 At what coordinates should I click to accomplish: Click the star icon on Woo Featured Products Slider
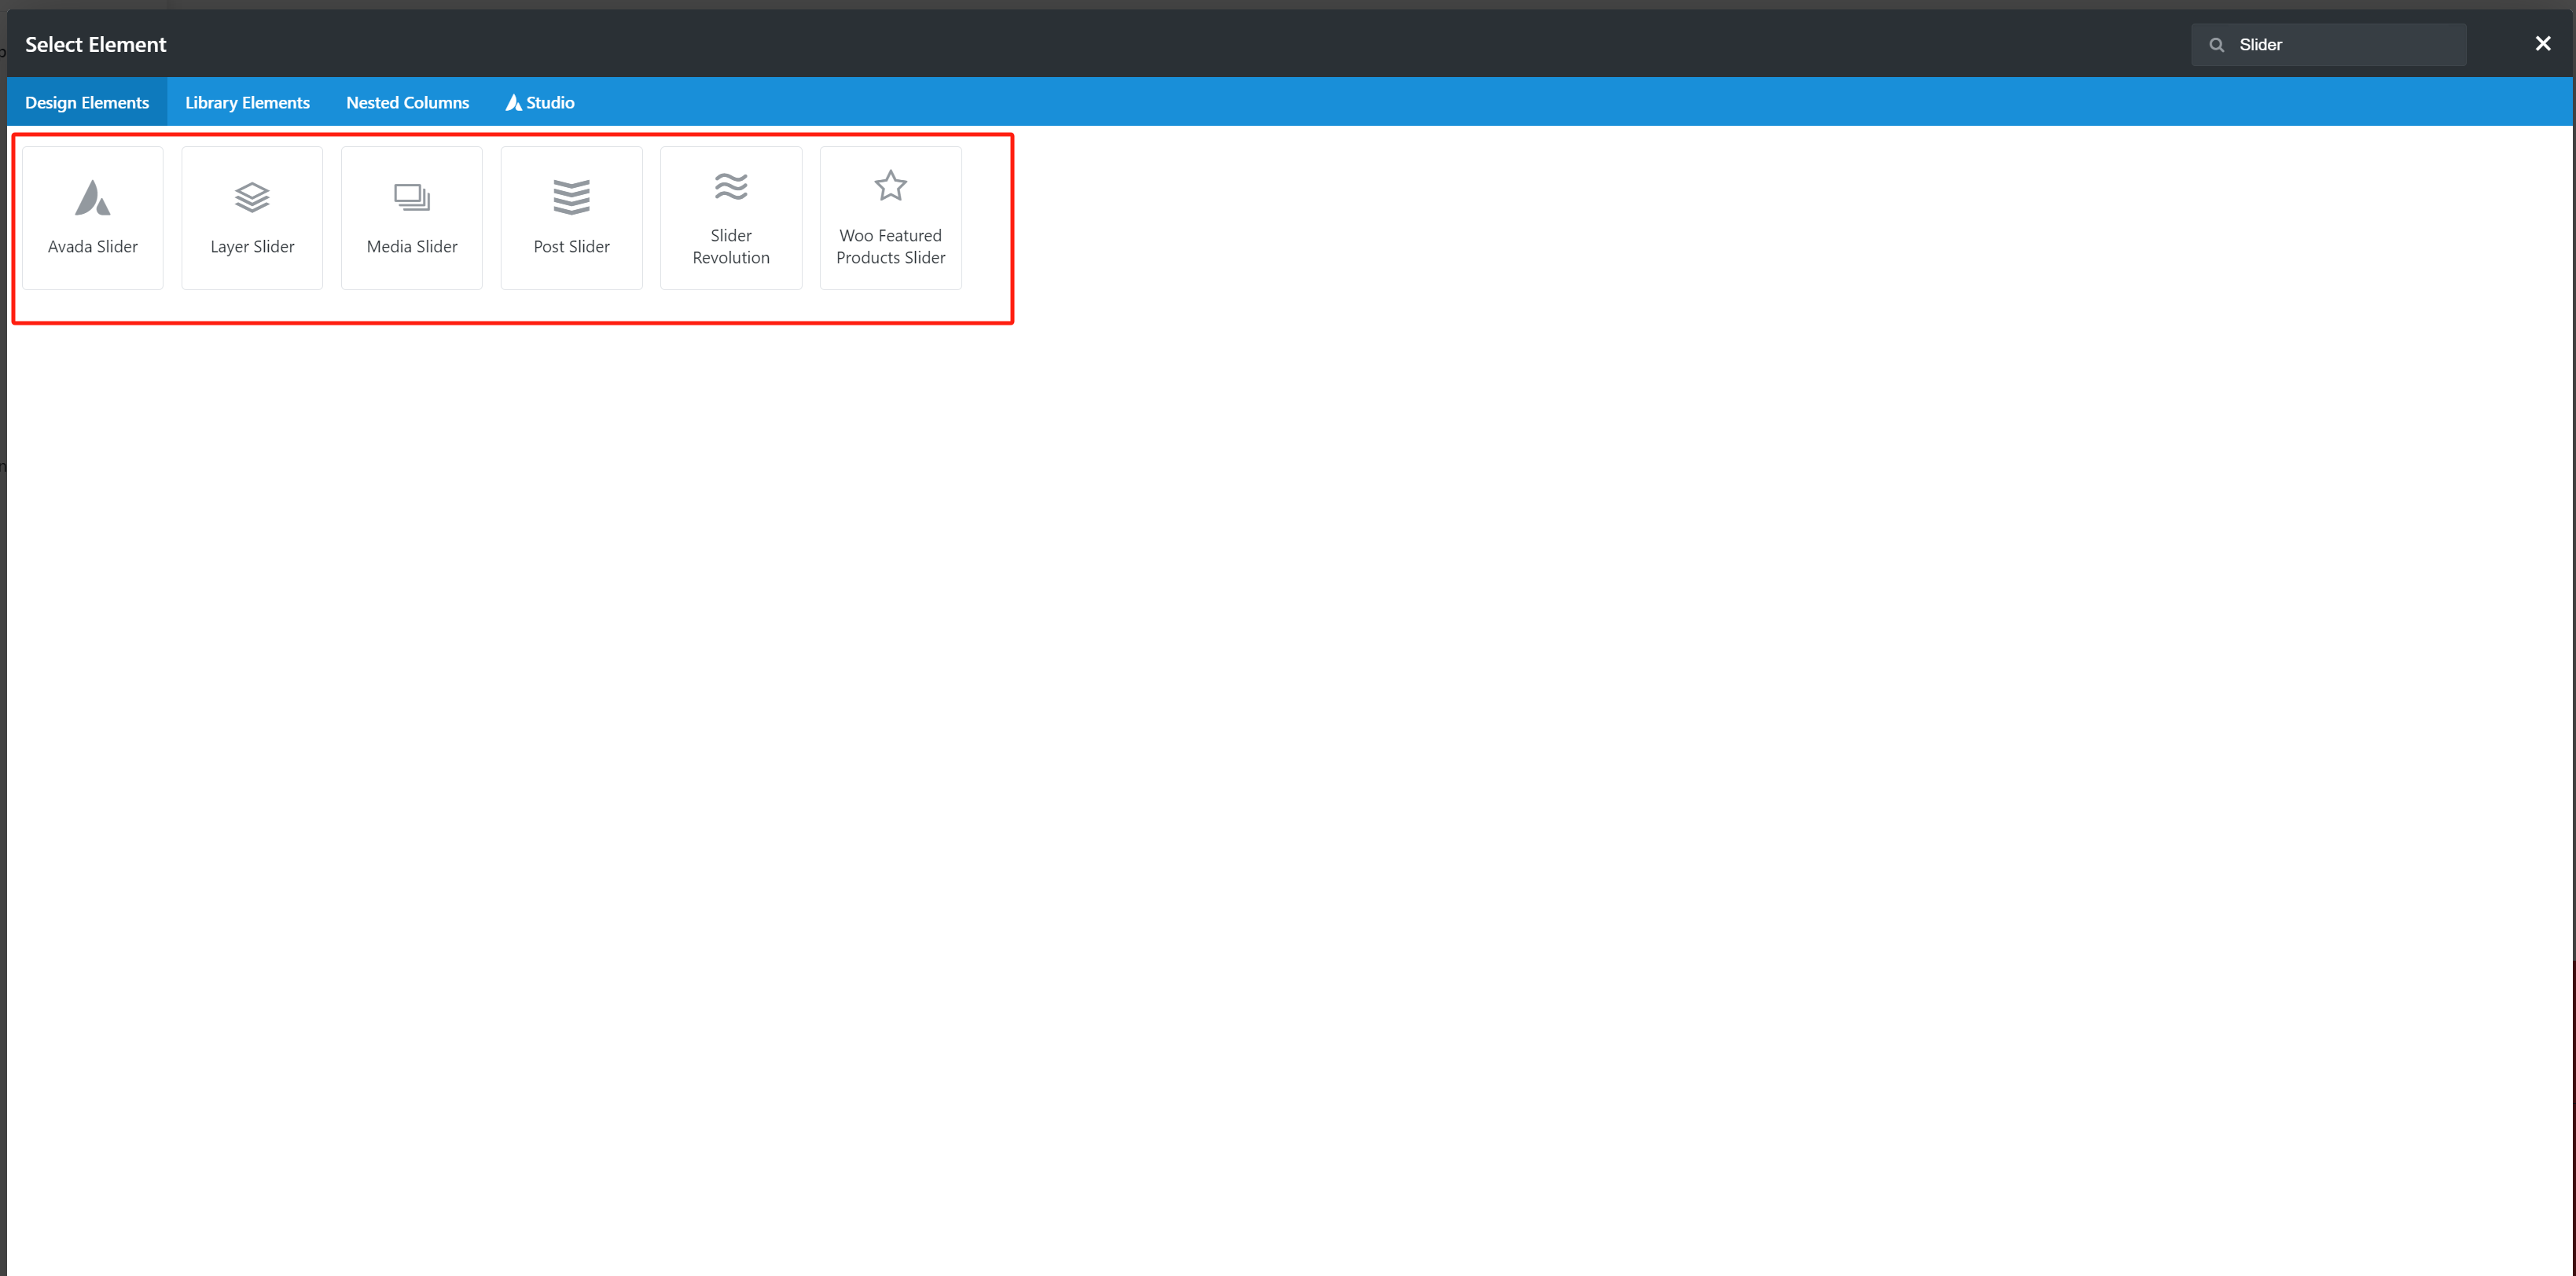coord(890,185)
